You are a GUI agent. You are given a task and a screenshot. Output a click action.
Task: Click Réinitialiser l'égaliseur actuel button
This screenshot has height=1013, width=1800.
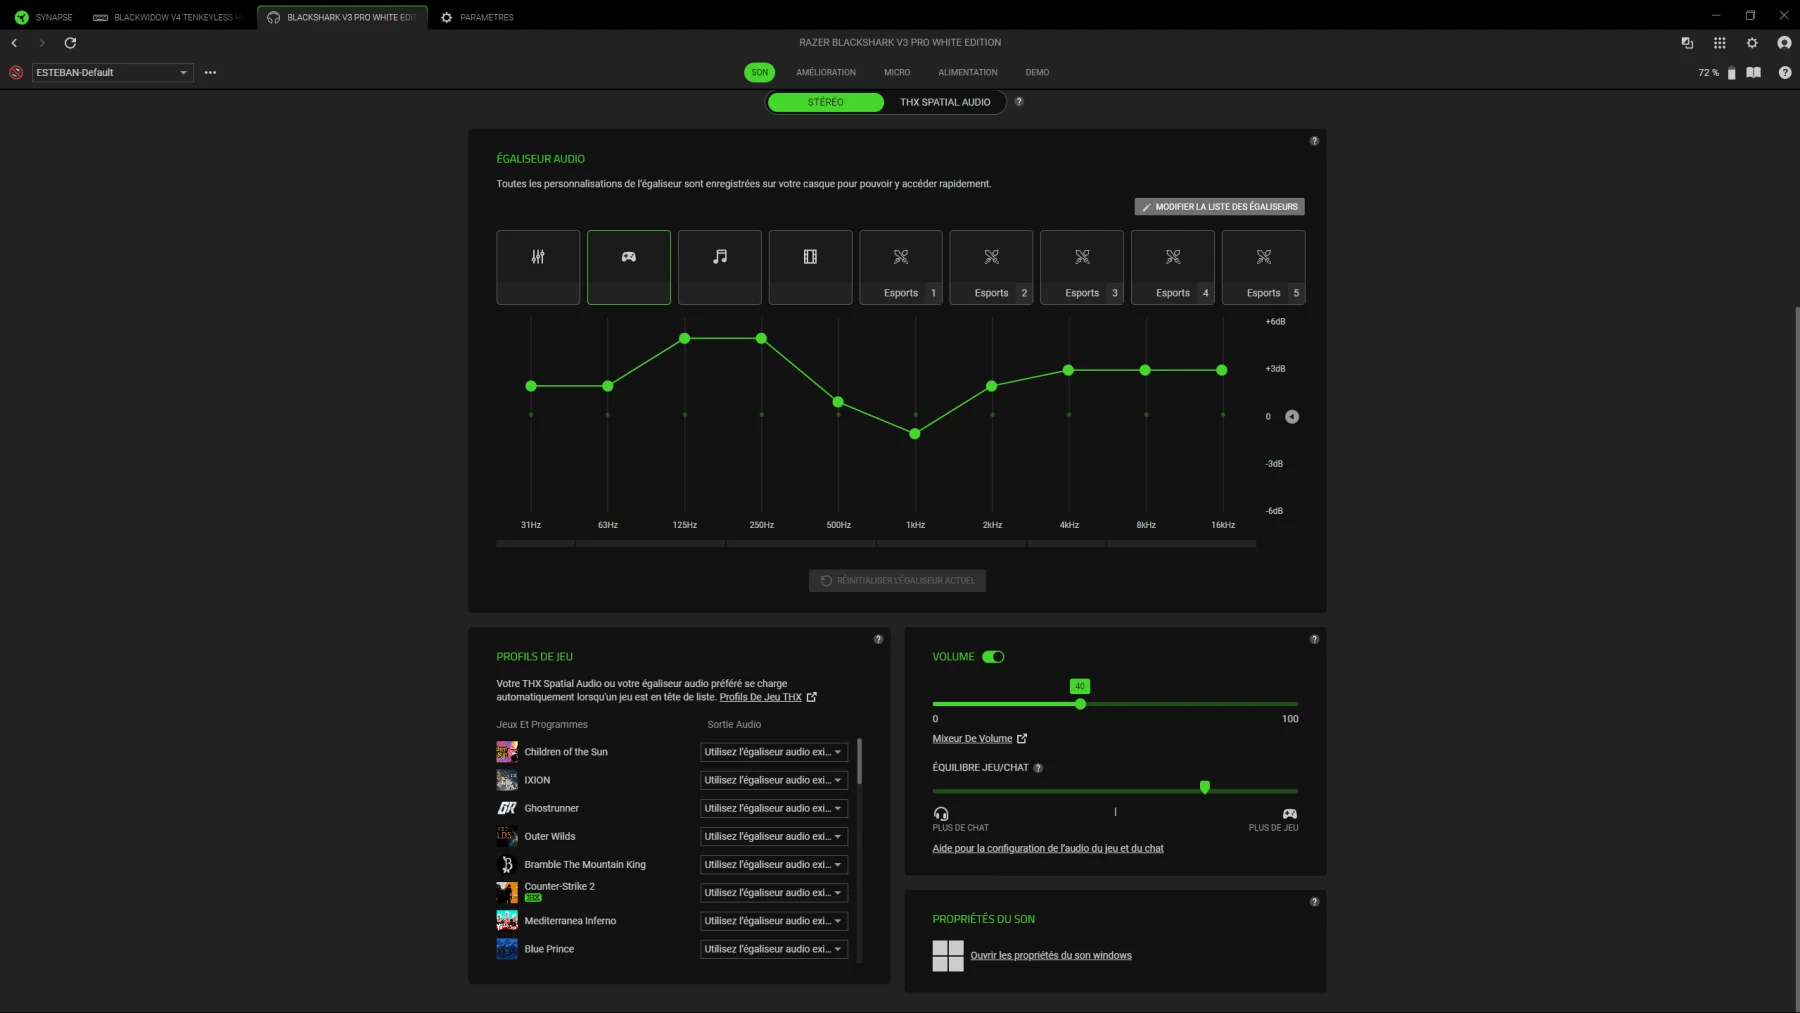pos(897,581)
